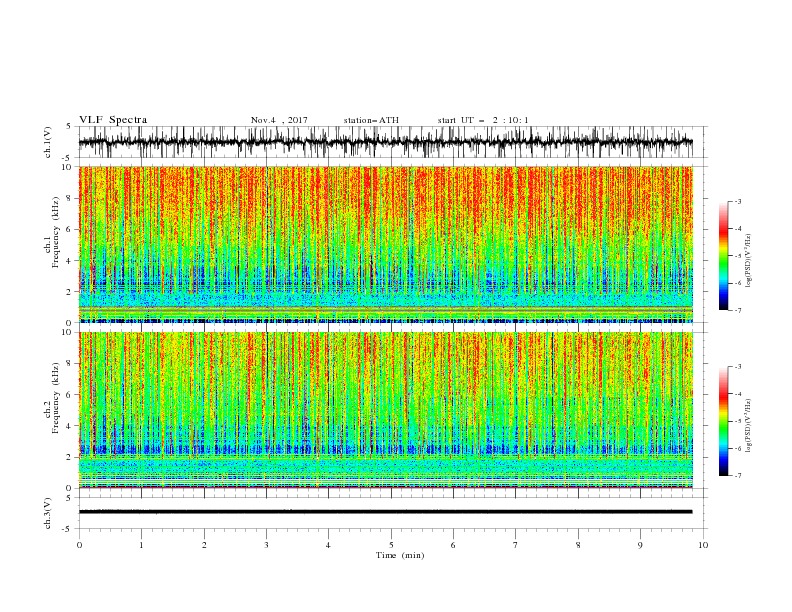Image resolution: width=792 pixels, height=612 pixels.
Task: Click the "station=ATH" header label
Action: (x=371, y=120)
